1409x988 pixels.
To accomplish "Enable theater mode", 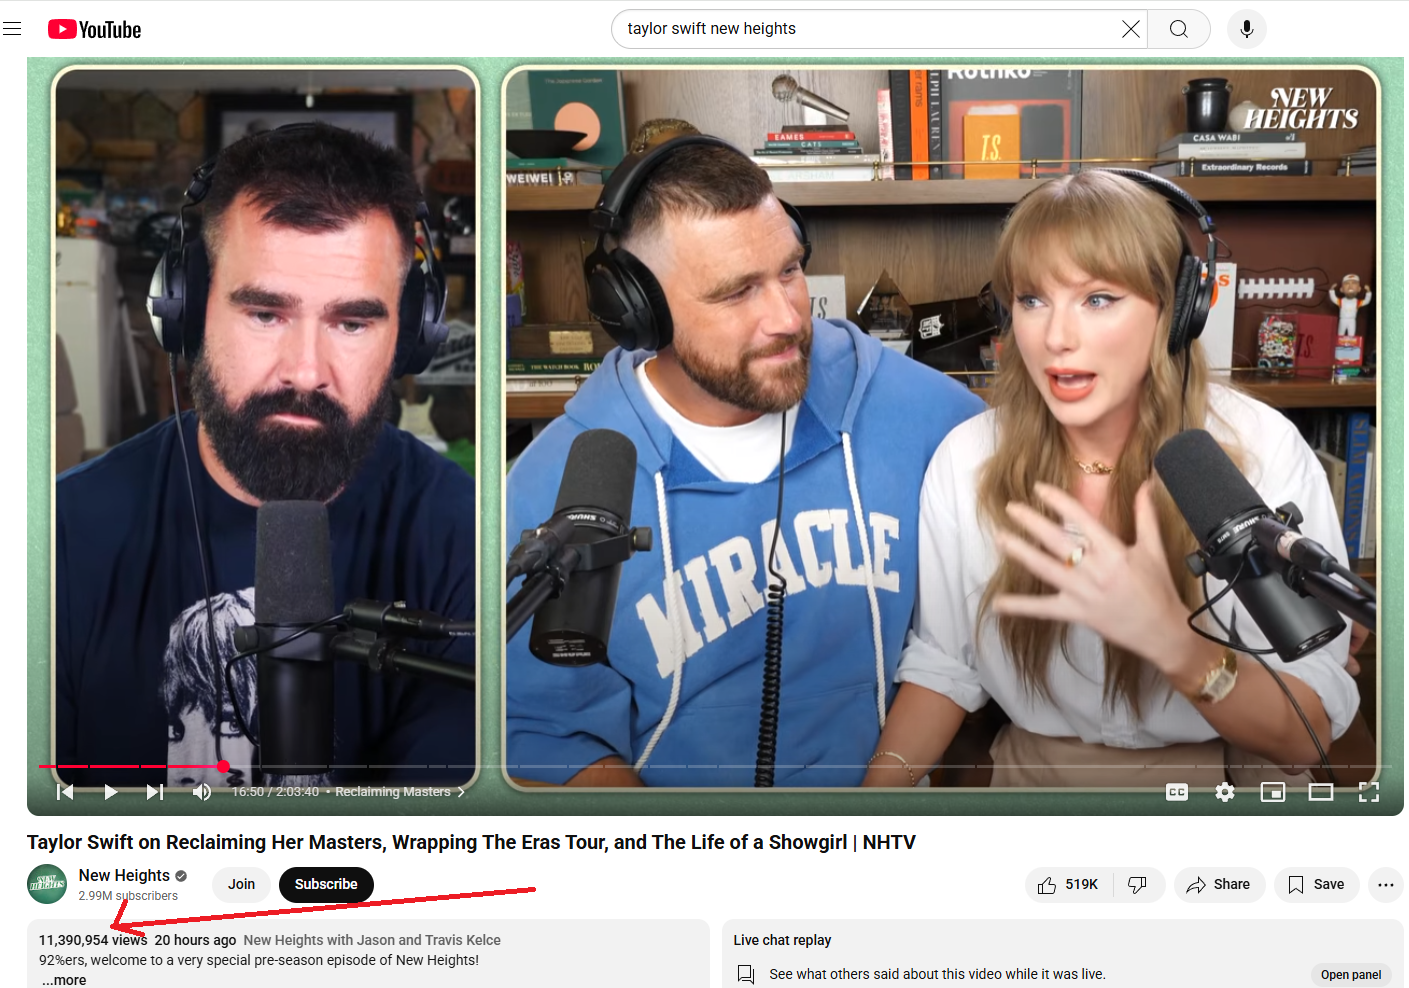I will (1321, 792).
